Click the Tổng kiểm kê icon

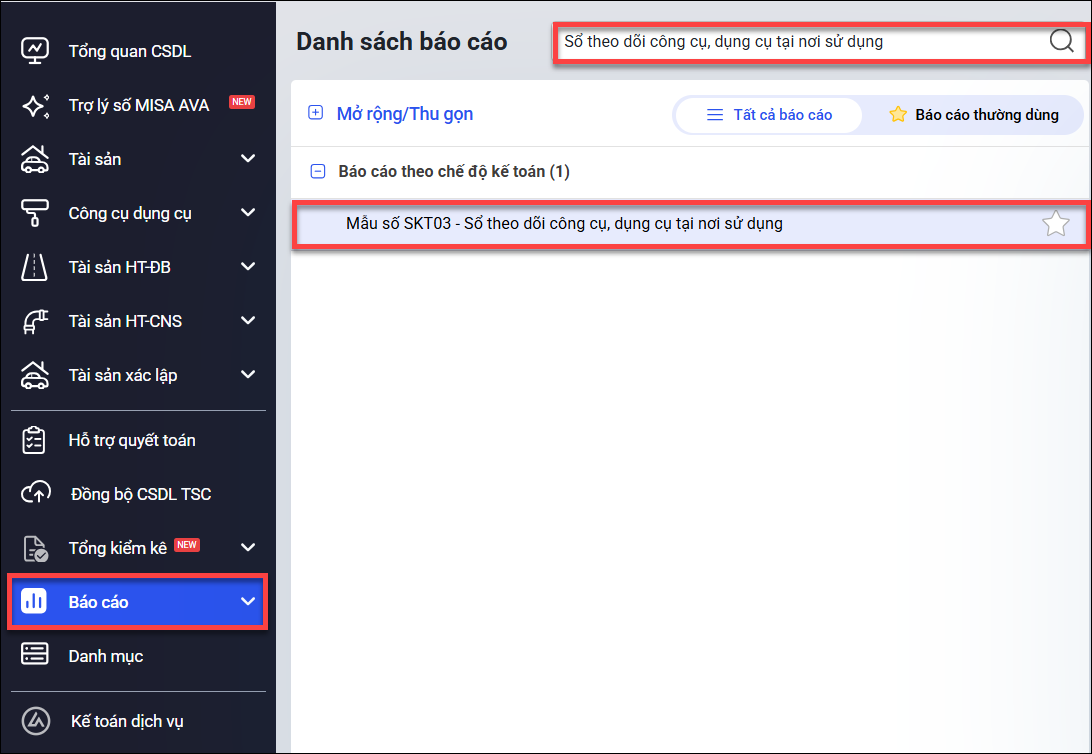click(35, 548)
